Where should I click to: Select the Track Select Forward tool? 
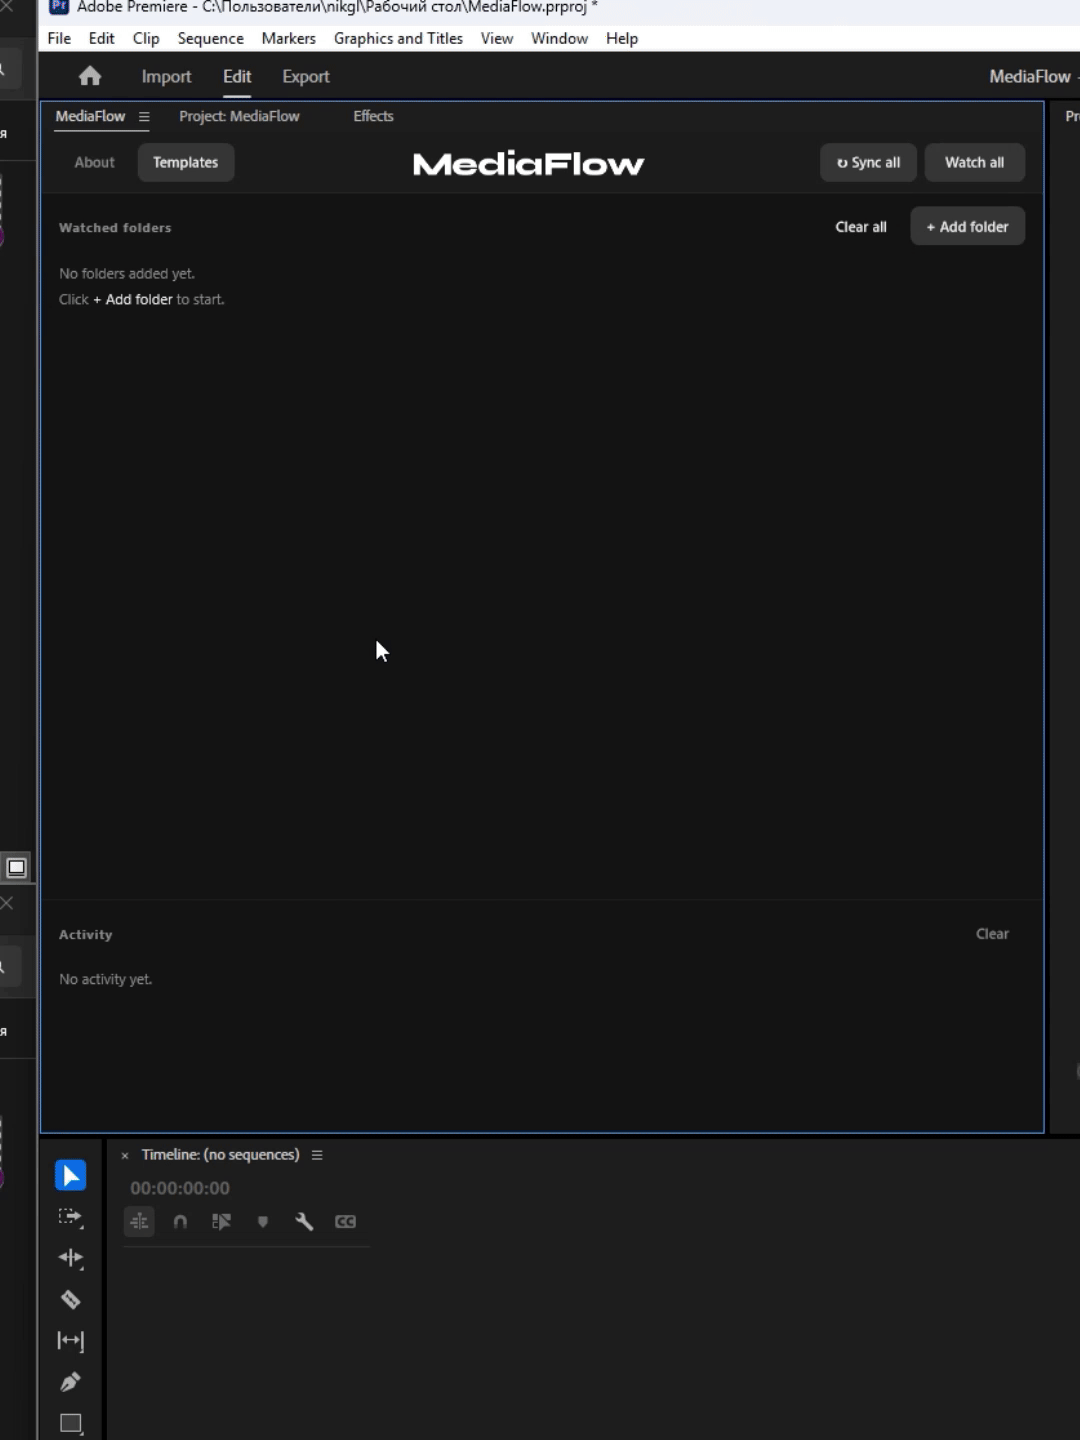point(70,1217)
